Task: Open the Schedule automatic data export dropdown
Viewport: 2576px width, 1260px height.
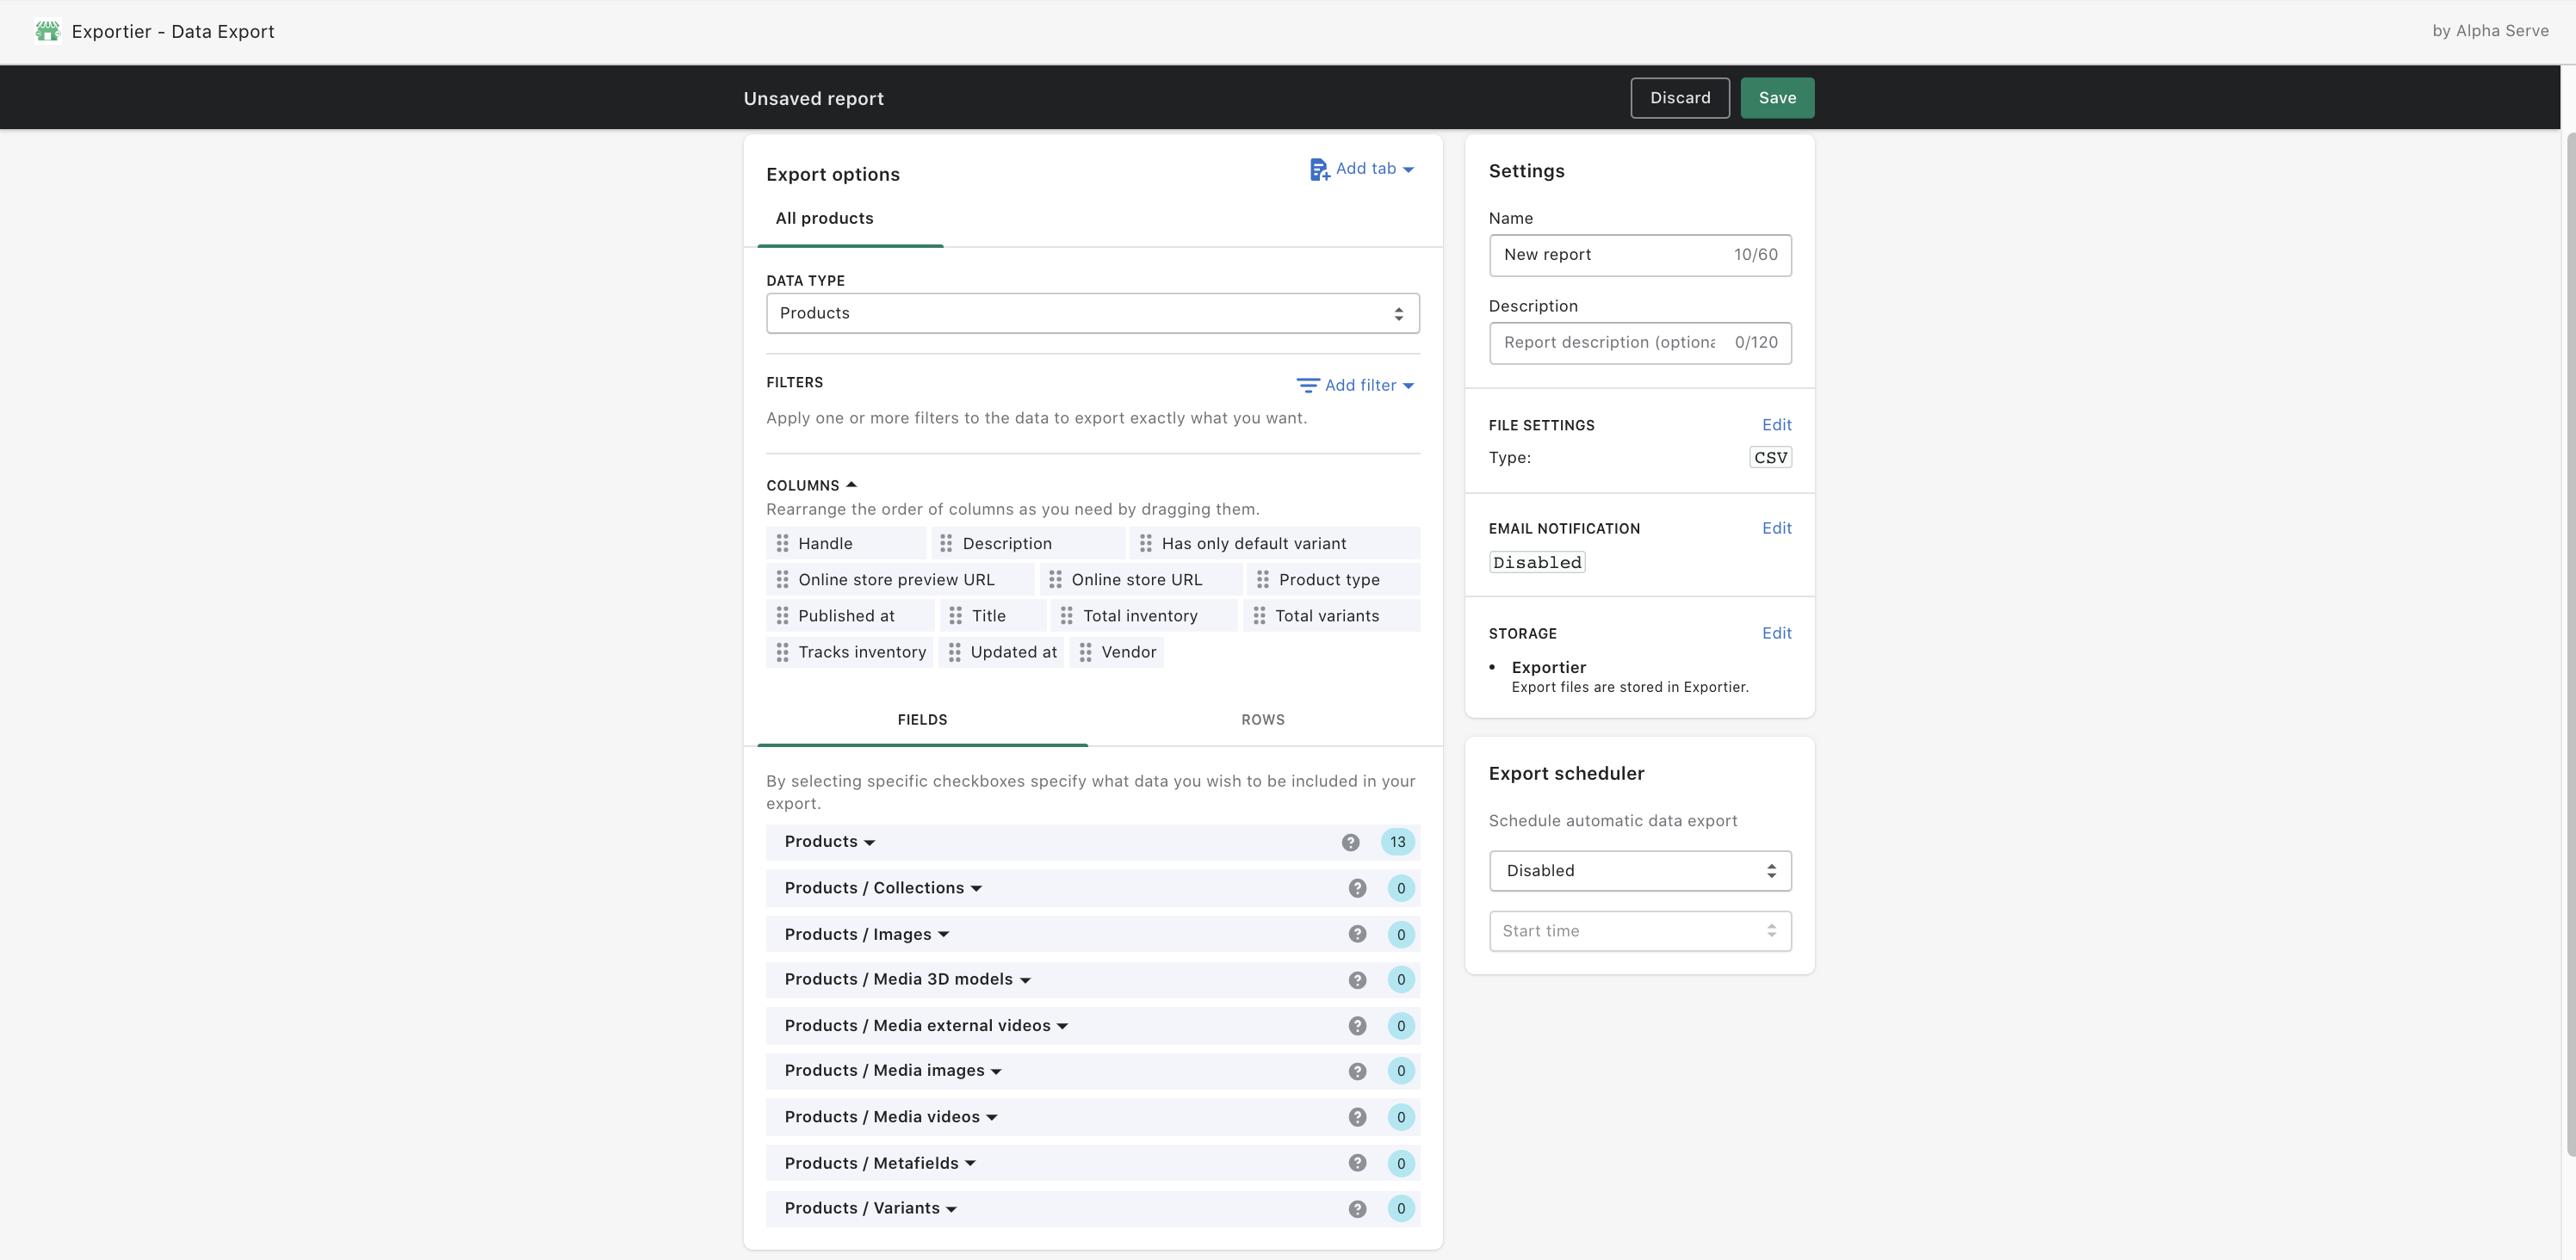Action: pos(1639,870)
